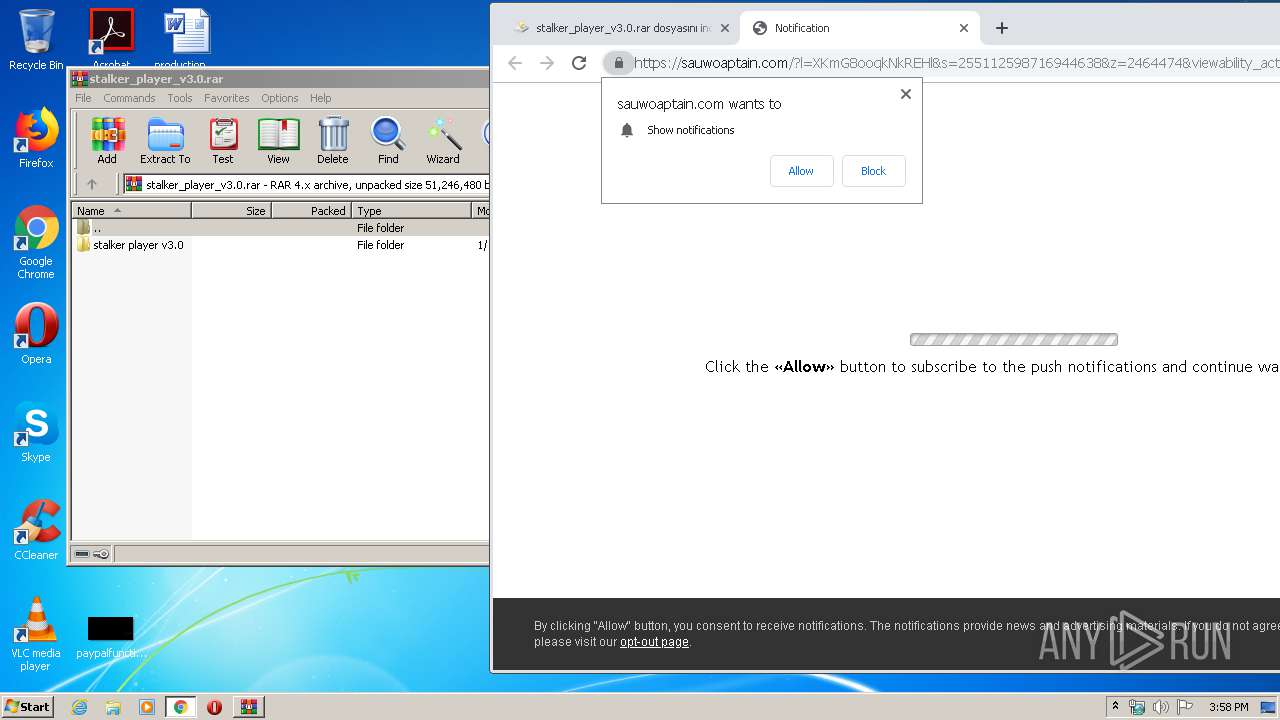This screenshot has width=1280, height=720.
Task: Open Windows Explorer from taskbar
Action: tap(113, 707)
